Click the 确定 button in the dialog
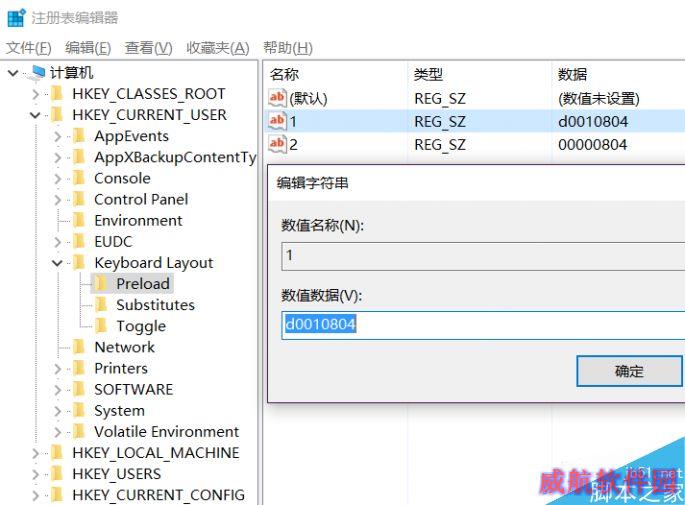This screenshot has height=505, width=685. pyautogui.click(x=629, y=371)
